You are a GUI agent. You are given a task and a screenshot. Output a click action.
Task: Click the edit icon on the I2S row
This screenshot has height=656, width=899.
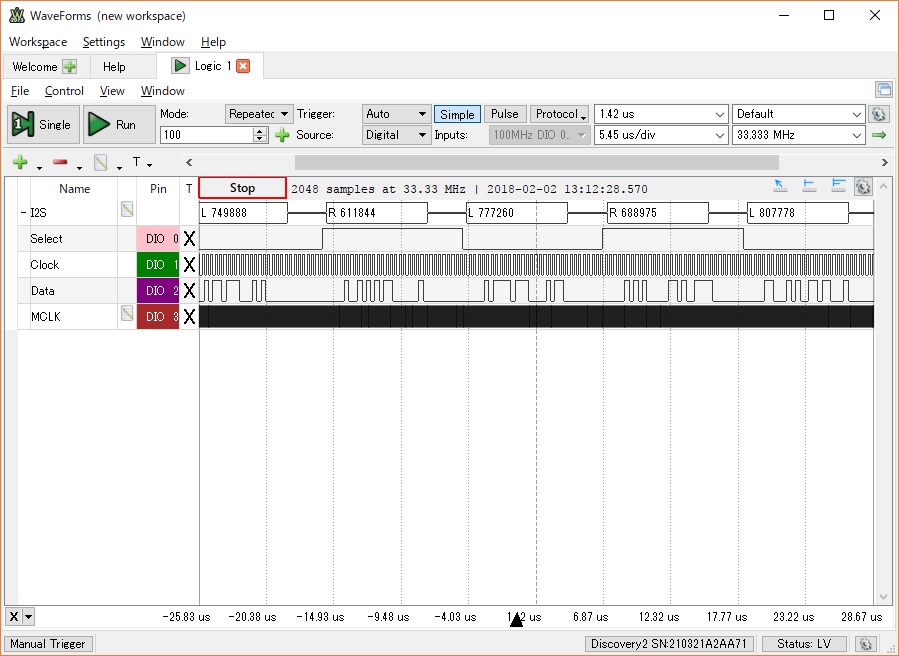click(127, 209)
